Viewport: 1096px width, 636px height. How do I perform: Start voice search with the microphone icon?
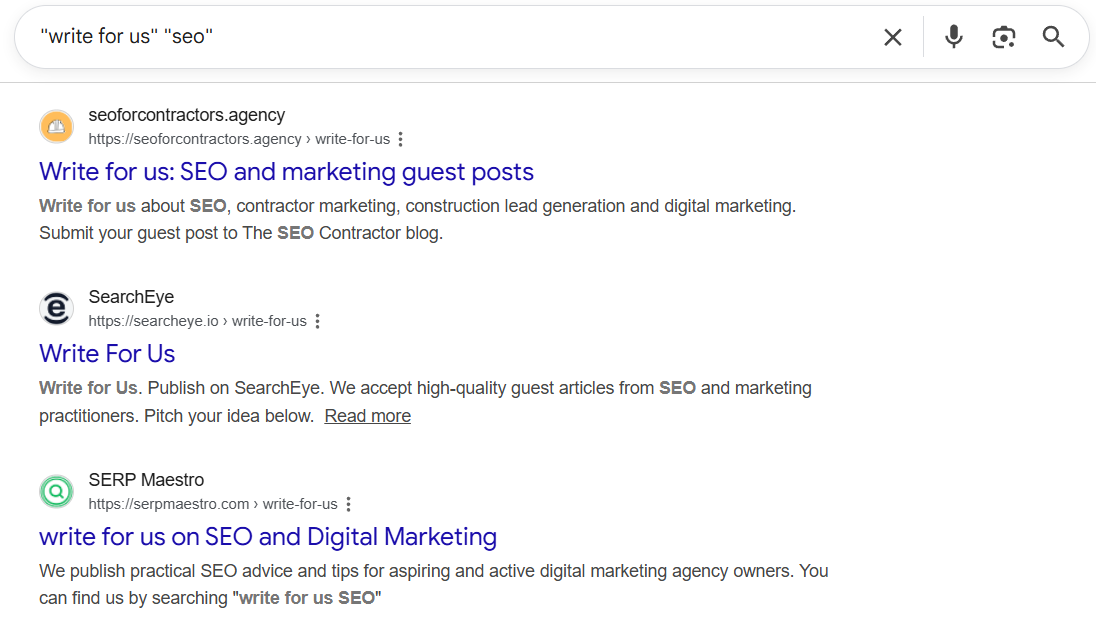pos(953,37)
